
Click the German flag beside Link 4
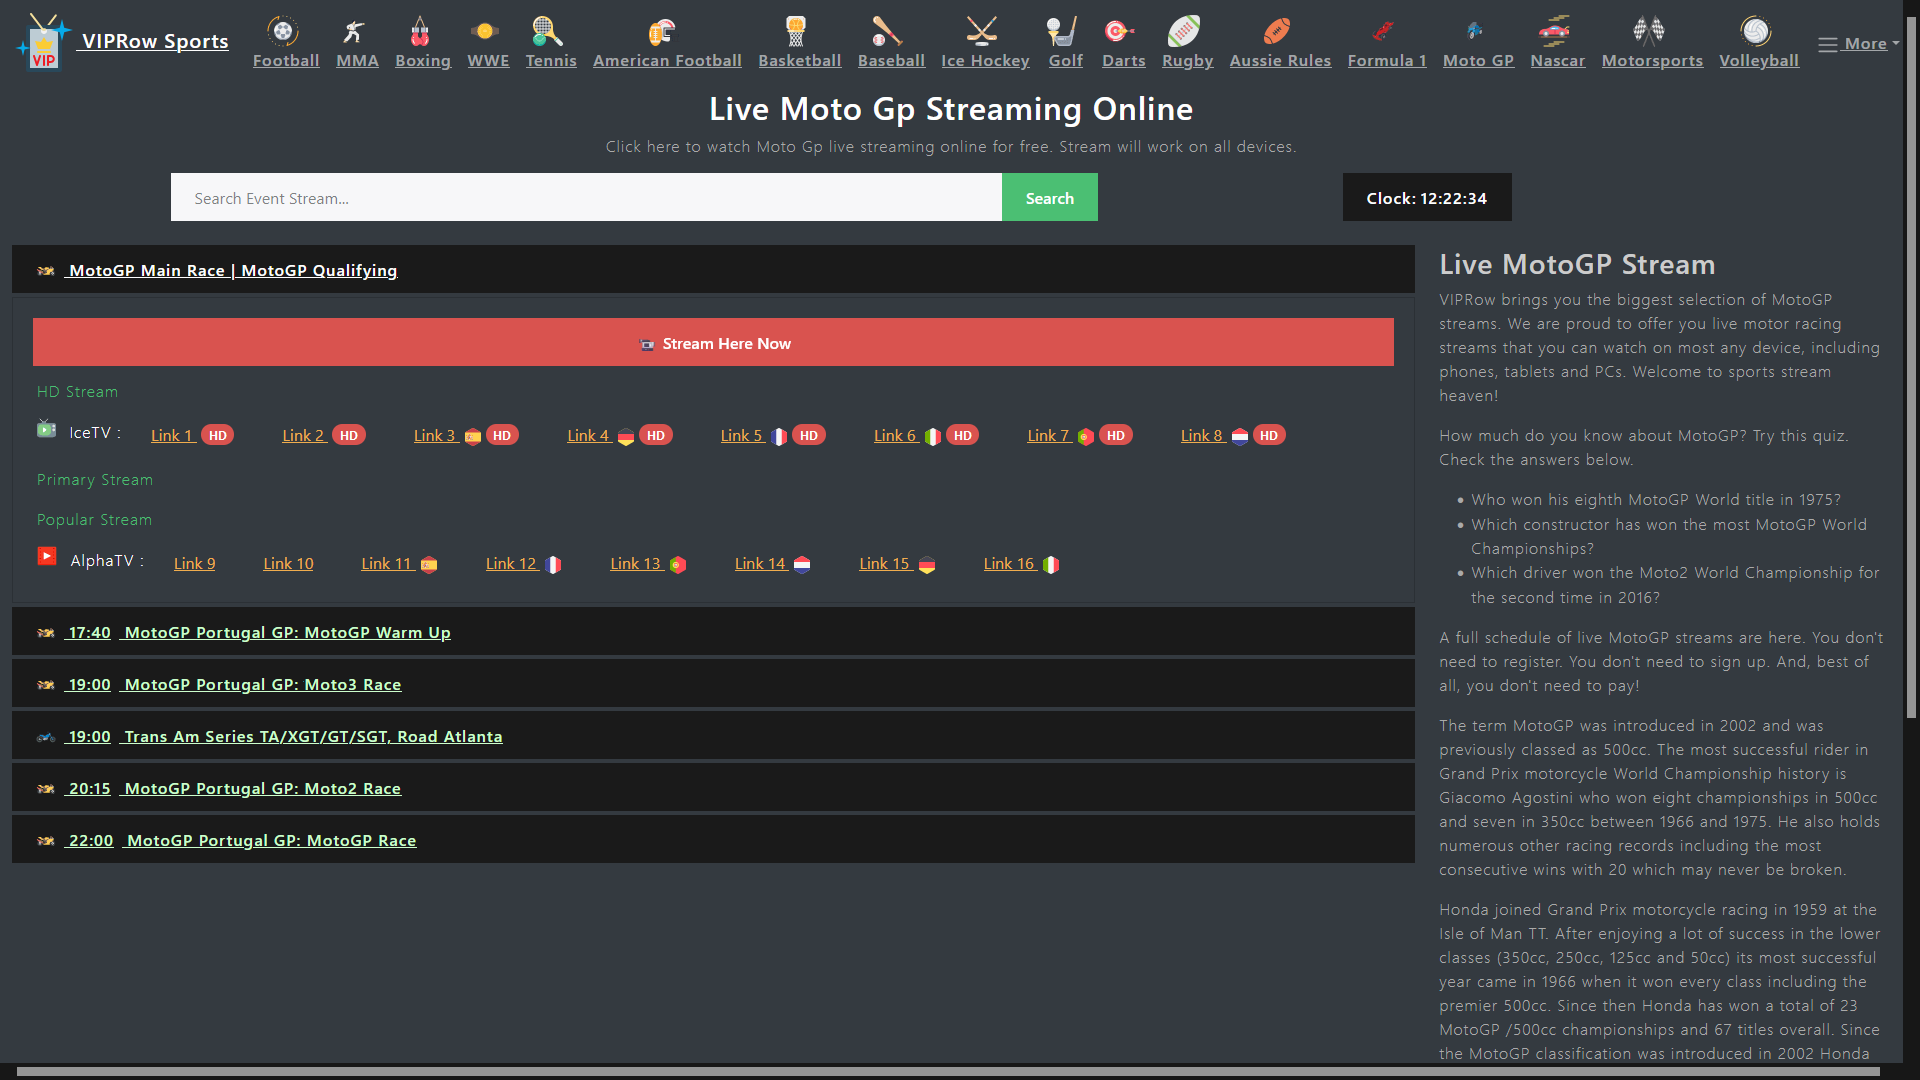626,436
